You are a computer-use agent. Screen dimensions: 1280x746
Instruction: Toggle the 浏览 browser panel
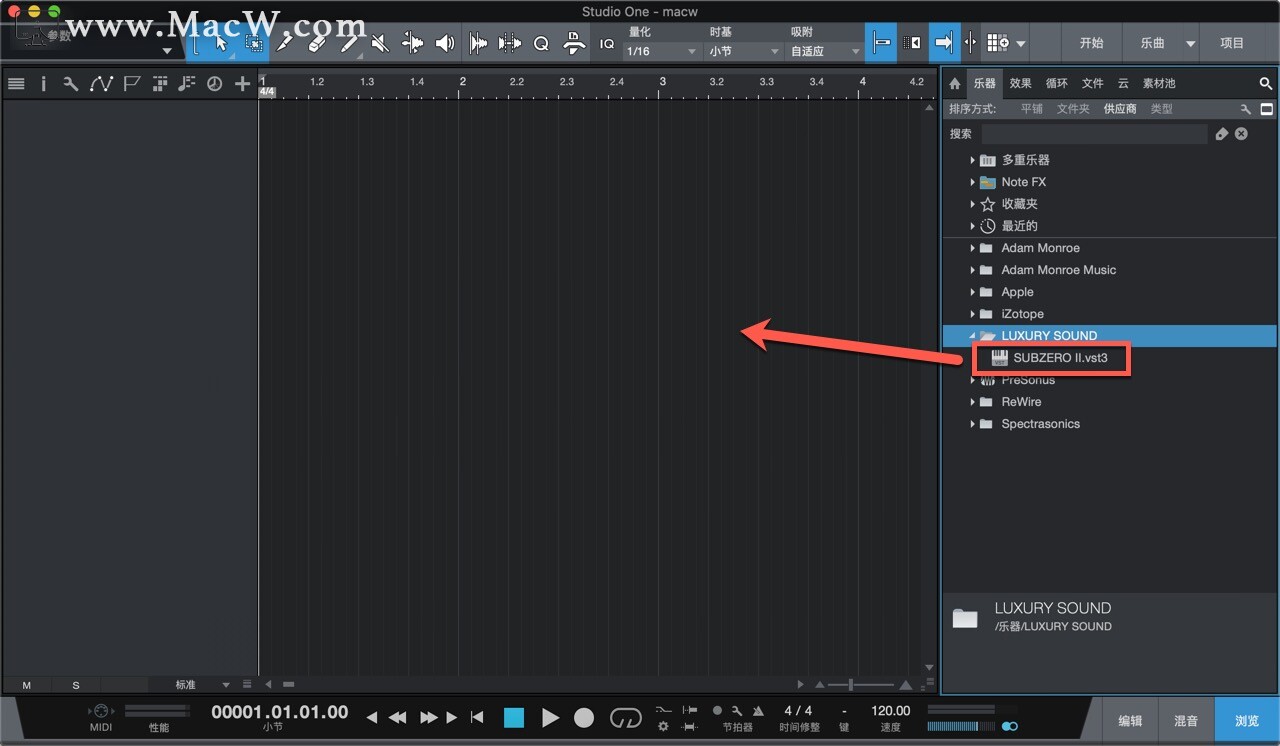(1246, 720)
